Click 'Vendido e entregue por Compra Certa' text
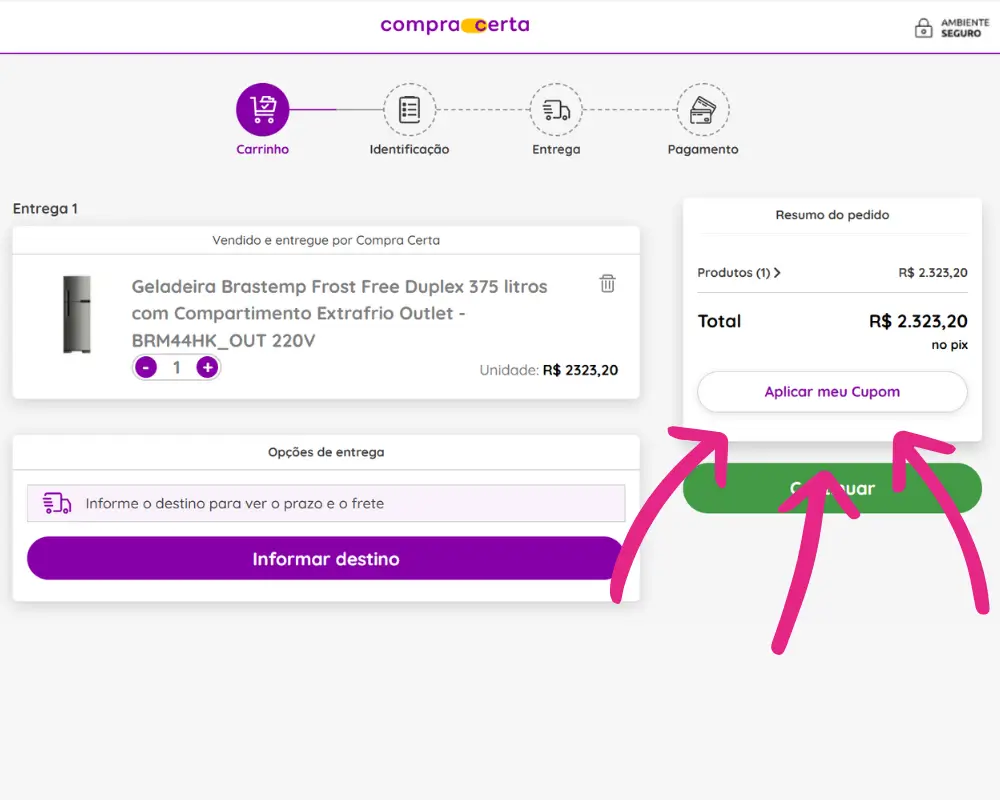This screenshot has height=800, width=1000. point(326,241)
